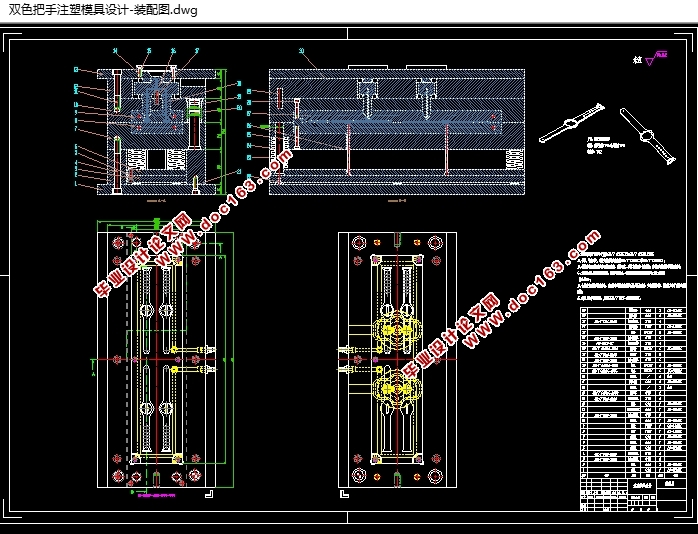Click the A-A section view of the mold
This screenshot has width=698, height=534.
point(147,125)
